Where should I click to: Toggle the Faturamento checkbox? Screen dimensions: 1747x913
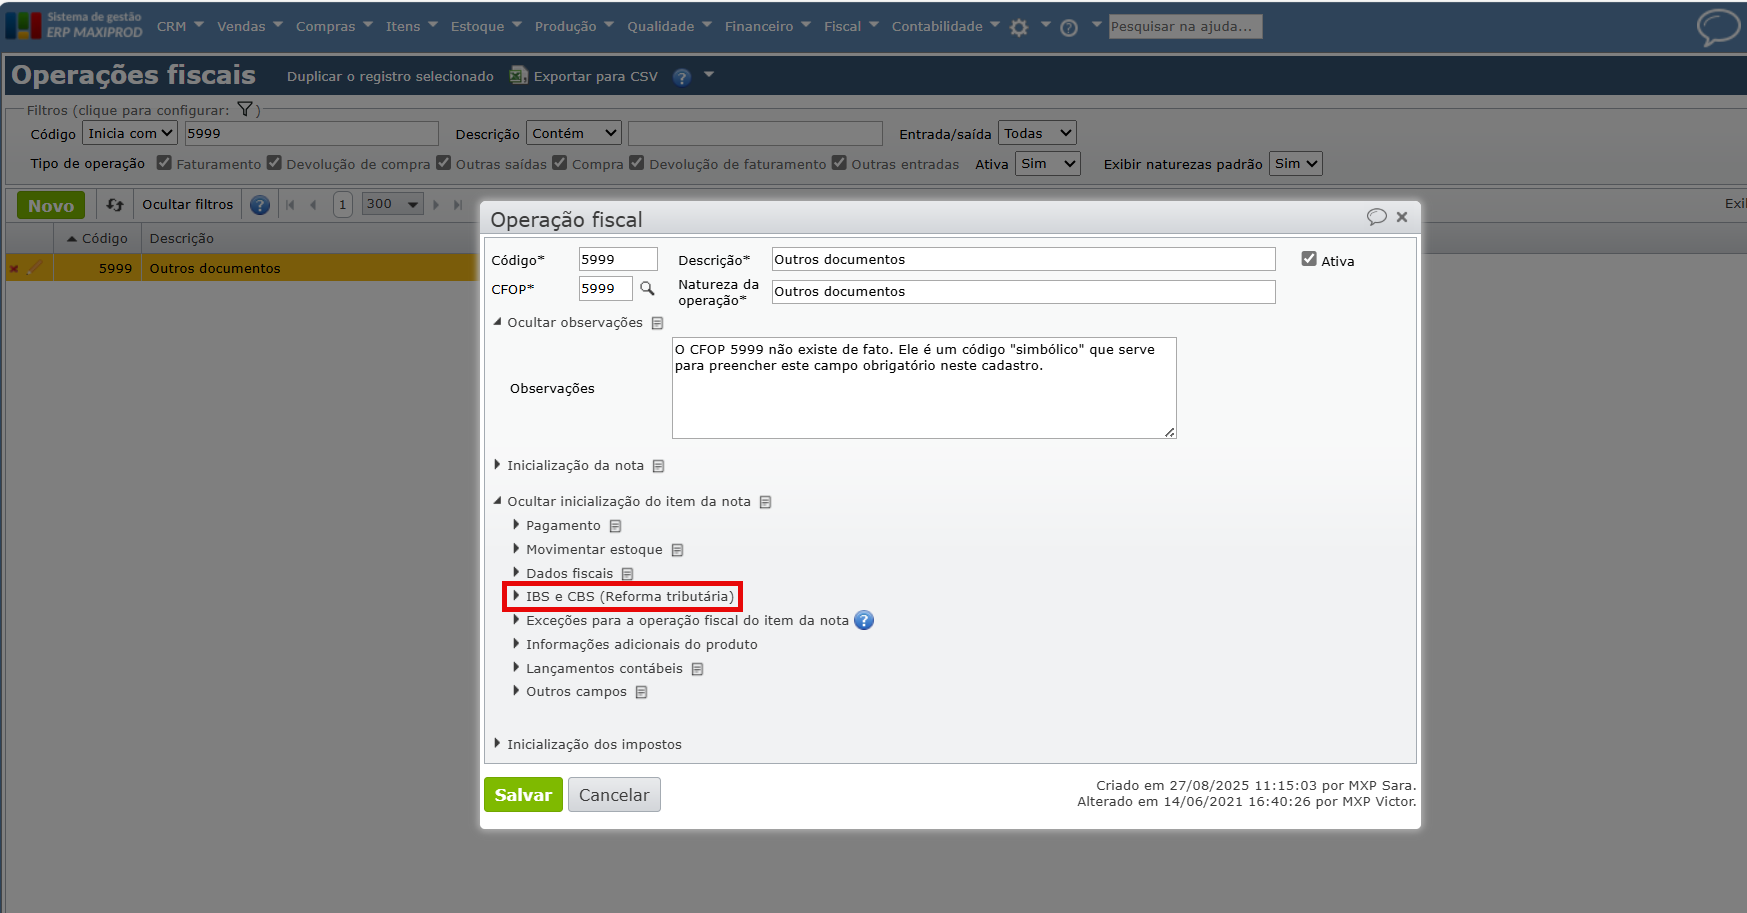(165, 163)
